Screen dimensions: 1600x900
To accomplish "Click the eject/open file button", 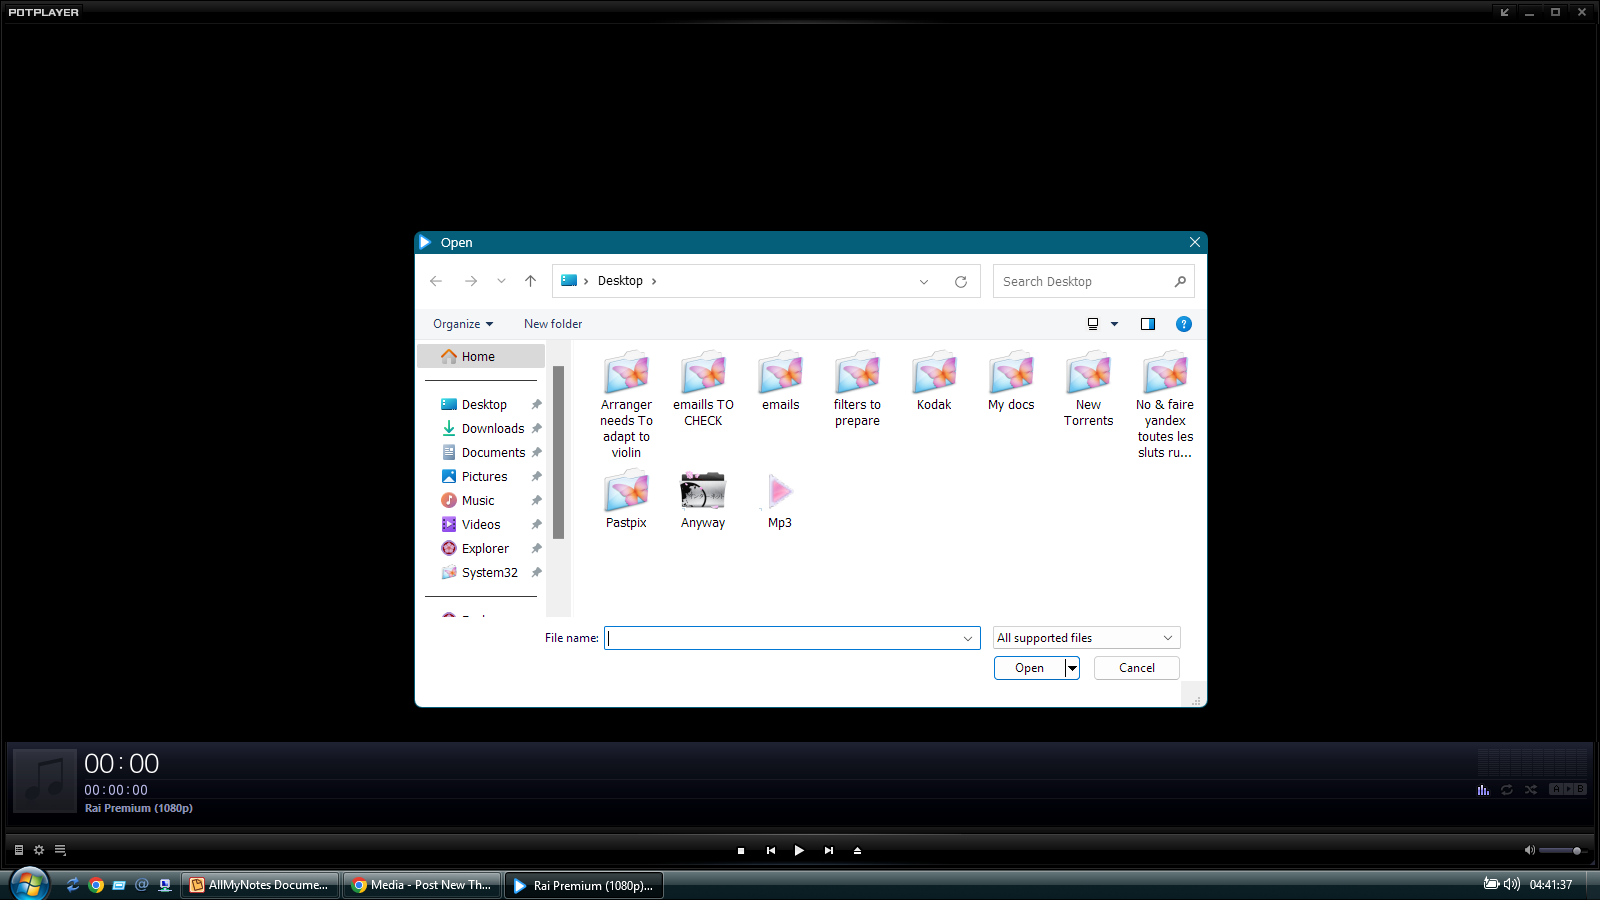I will (857, 851).
